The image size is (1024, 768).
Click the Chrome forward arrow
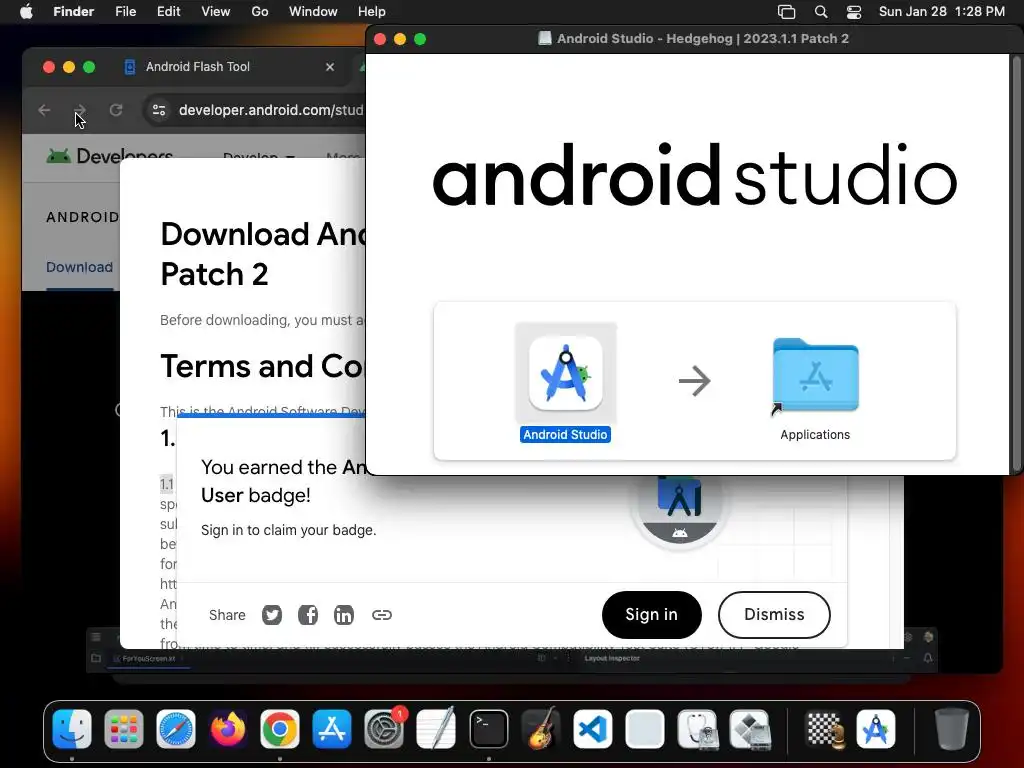tap(80, 110)
